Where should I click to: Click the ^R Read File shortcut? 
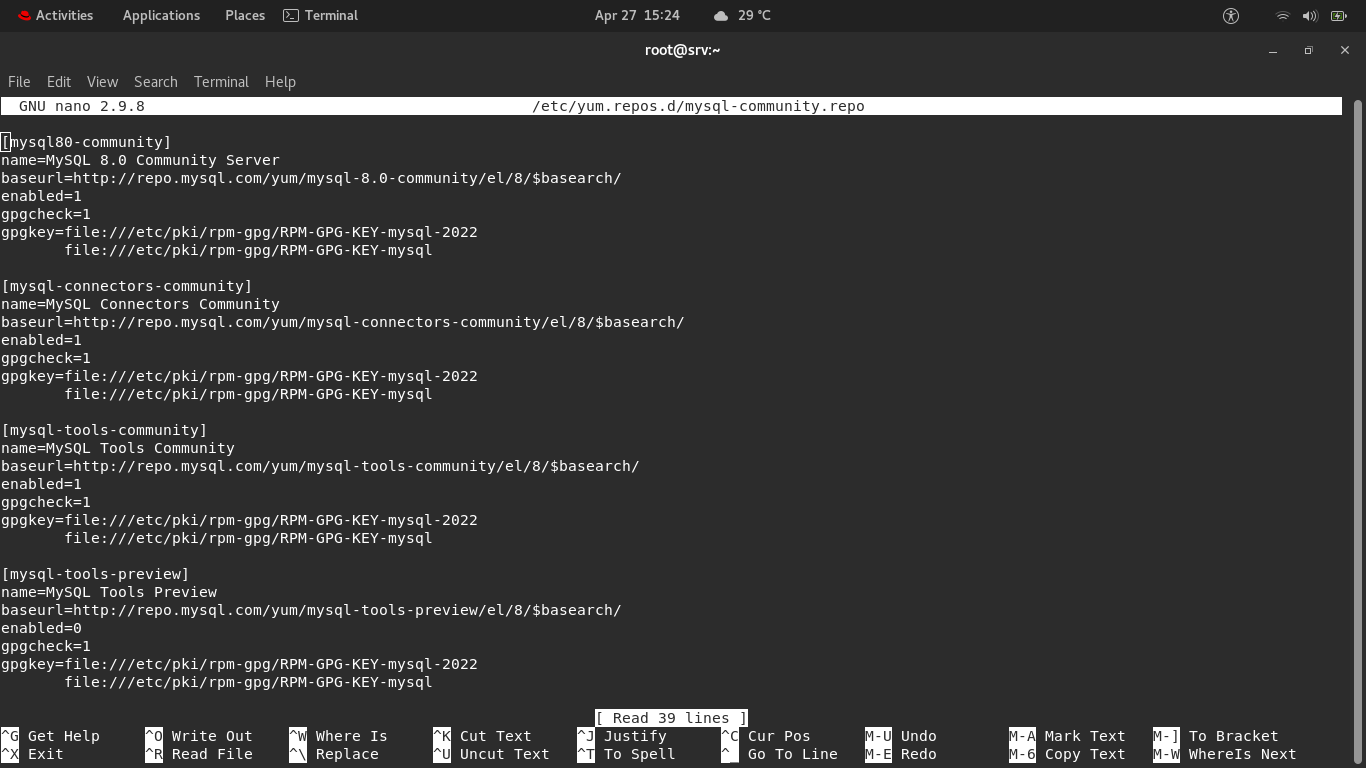(199, 754)
